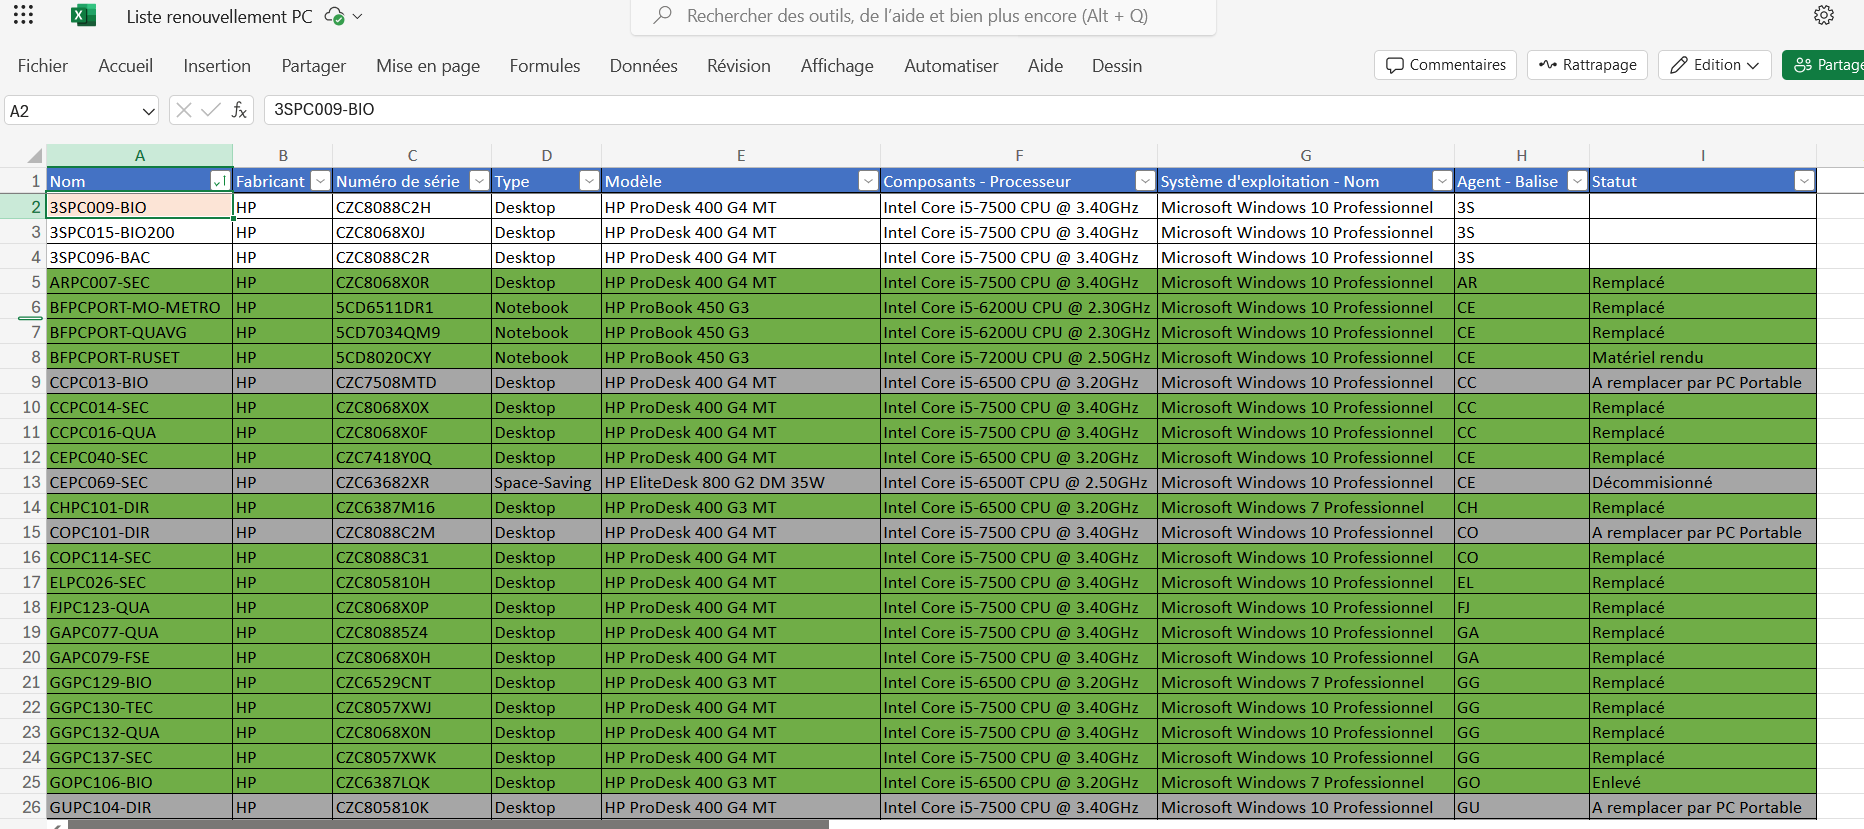The image size is (1864, 829).
Task: Select serial number 5CD7034QM9 cell
Action: point(412,332)
